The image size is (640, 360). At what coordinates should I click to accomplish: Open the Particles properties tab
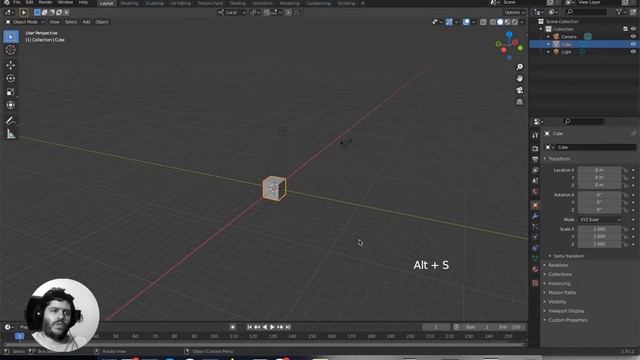pyautogui.click(x=535, y=227)
